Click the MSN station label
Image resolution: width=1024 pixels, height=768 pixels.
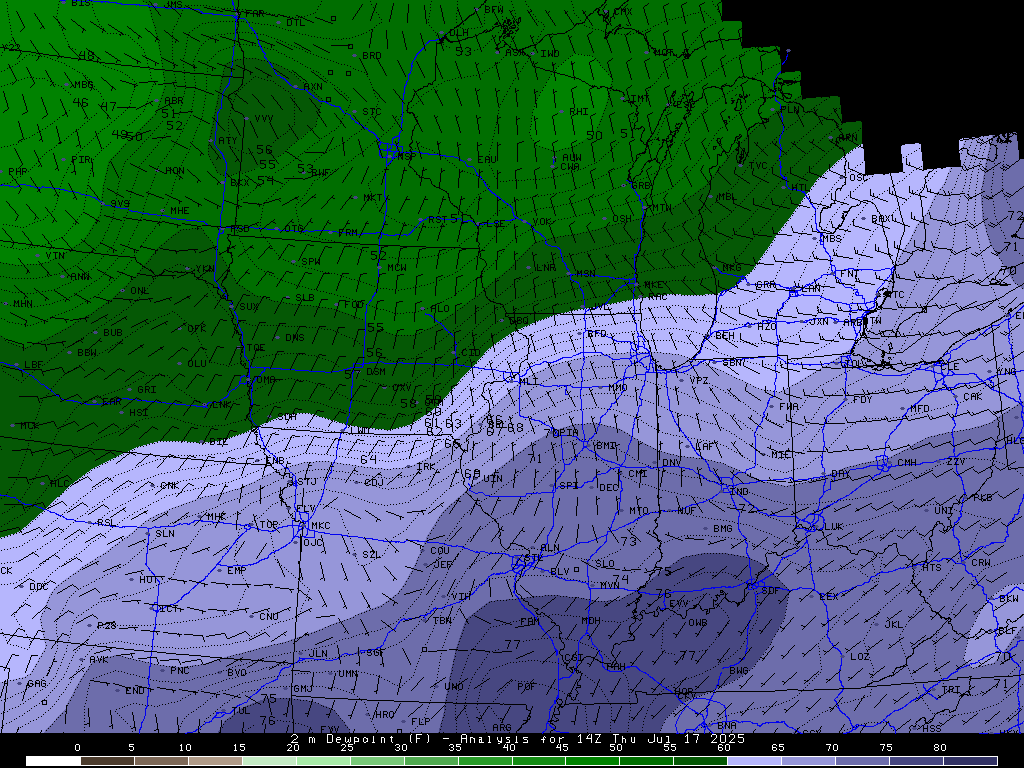point(586,274)
